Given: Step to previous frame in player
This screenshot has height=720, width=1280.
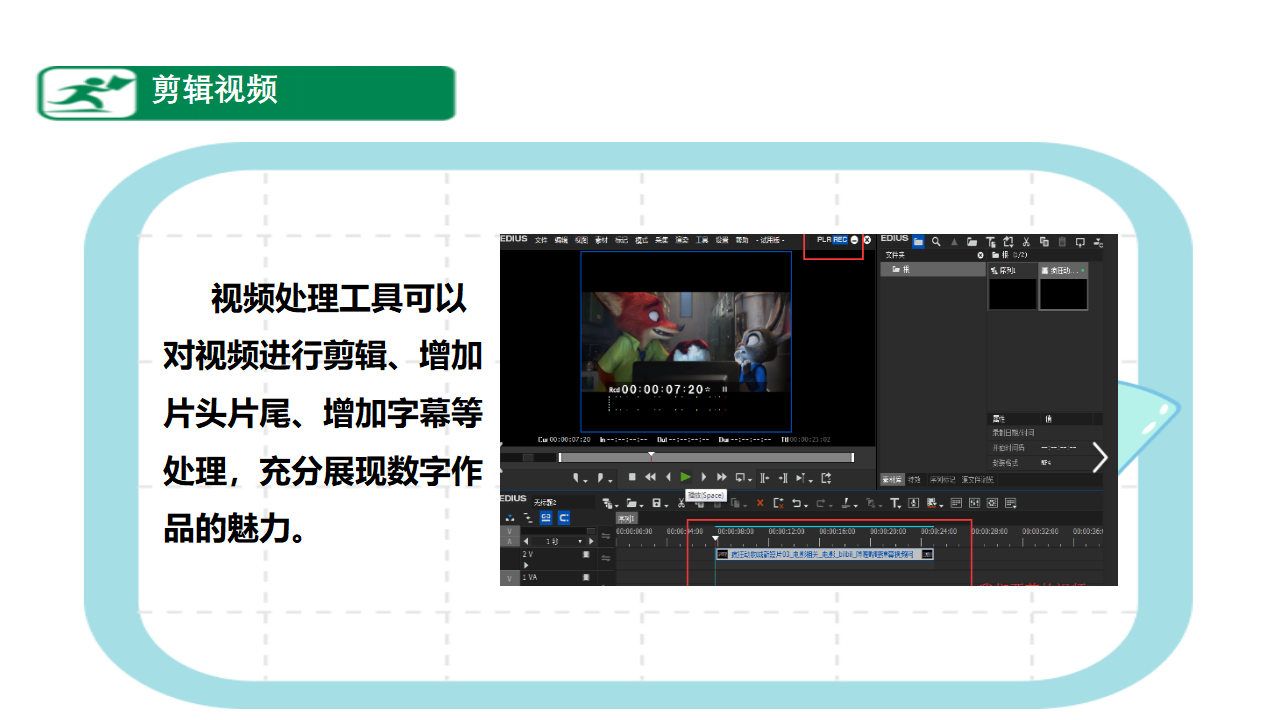Looking at the screenshot, I should pyautogui.click(x=668, y=477).
